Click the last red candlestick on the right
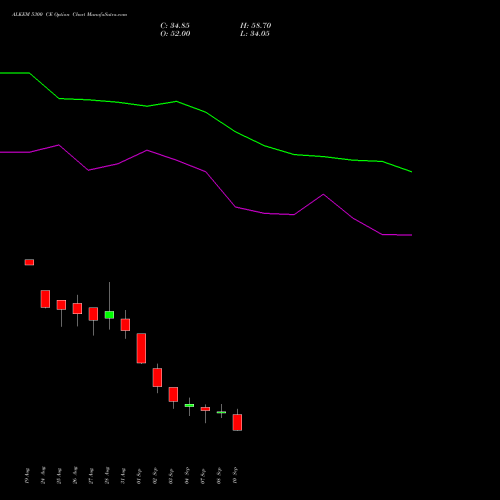The width and height of the screenshot is (500, 500). (237, 422)
